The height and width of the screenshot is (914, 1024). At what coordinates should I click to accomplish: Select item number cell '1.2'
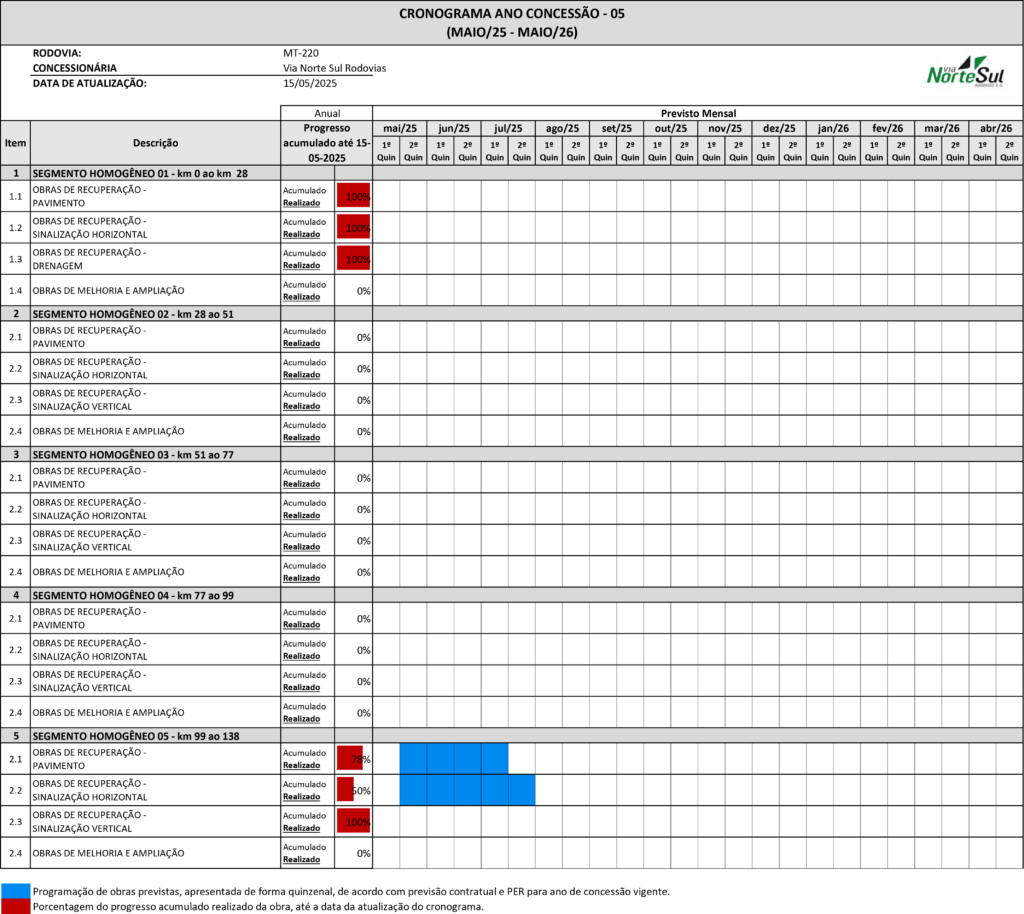[16, 227]
